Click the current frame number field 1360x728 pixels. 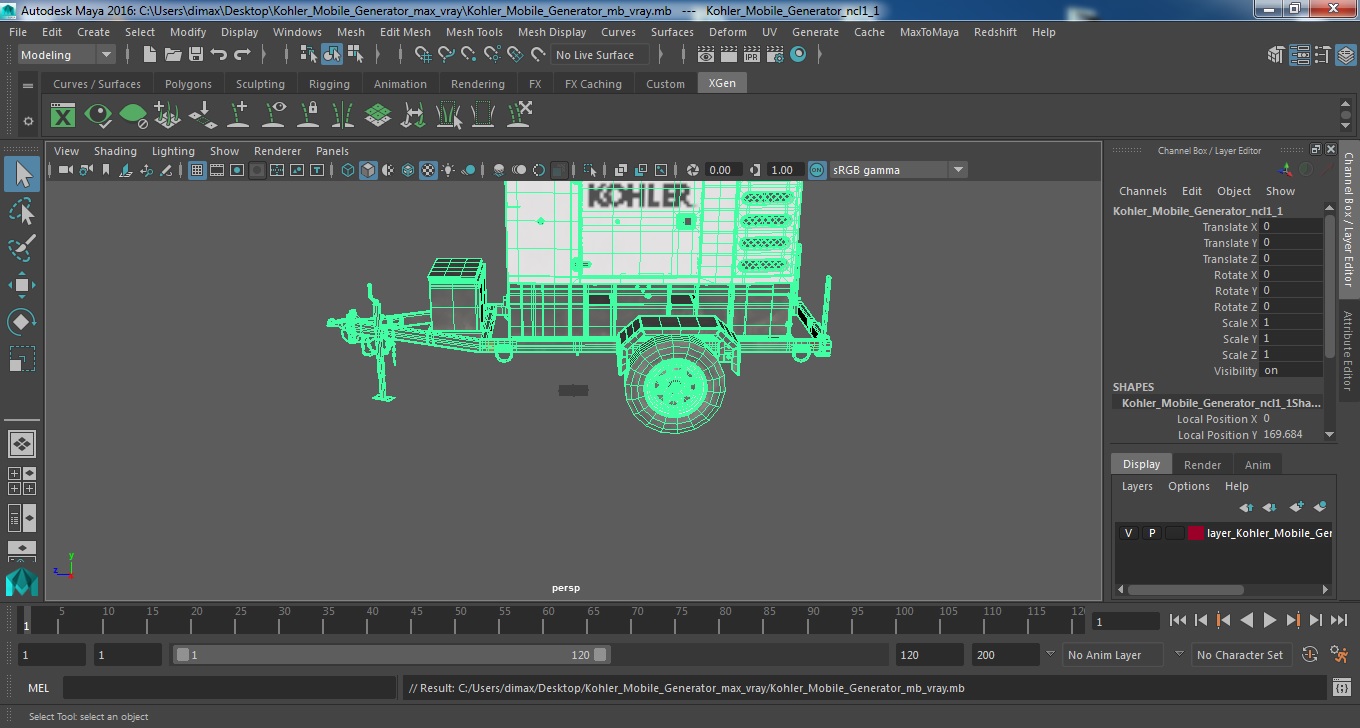click(x=1125, y=621)
